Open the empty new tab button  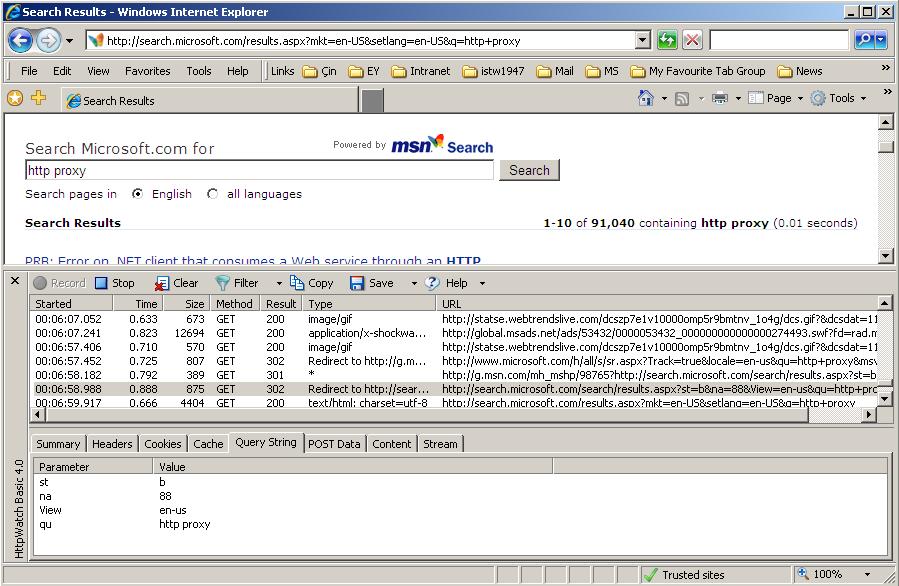point(372,101)
